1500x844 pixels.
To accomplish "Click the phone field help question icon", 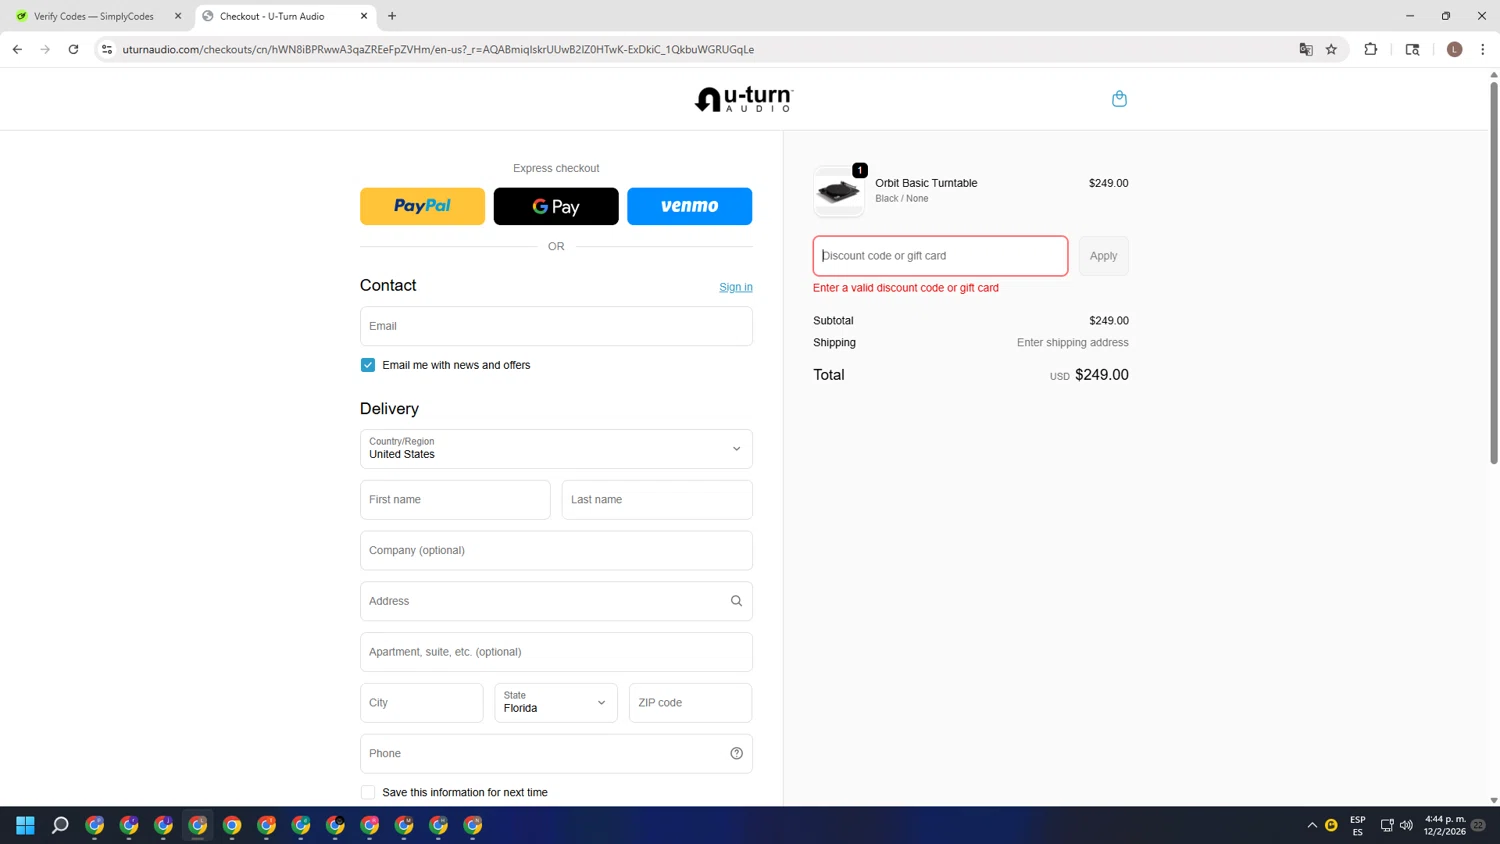I will click(x=736, y=753).
